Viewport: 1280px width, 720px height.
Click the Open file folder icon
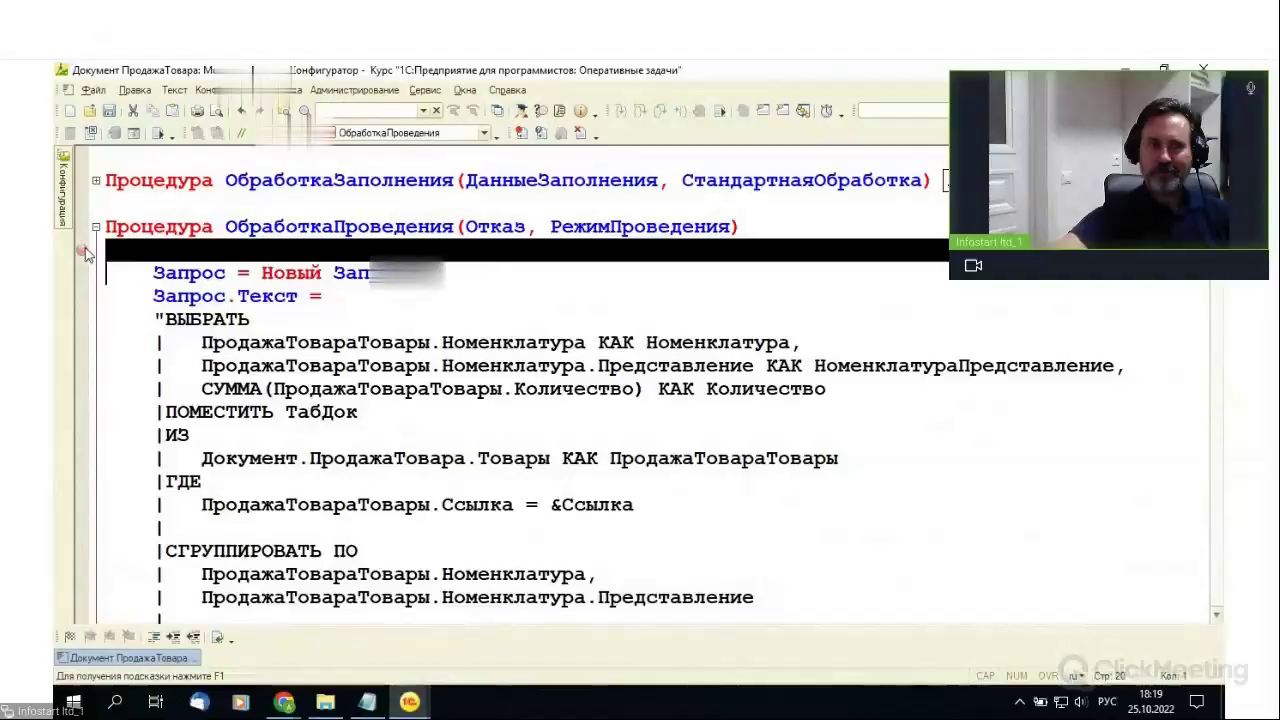coord(89,111)
